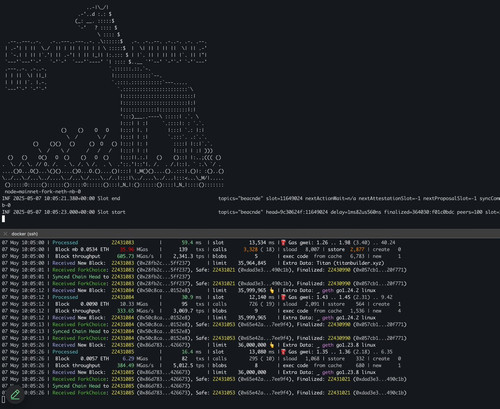Click the fuel pump emoji before Gas gwei 1.35
500x409 pixels.
point(283,352)
